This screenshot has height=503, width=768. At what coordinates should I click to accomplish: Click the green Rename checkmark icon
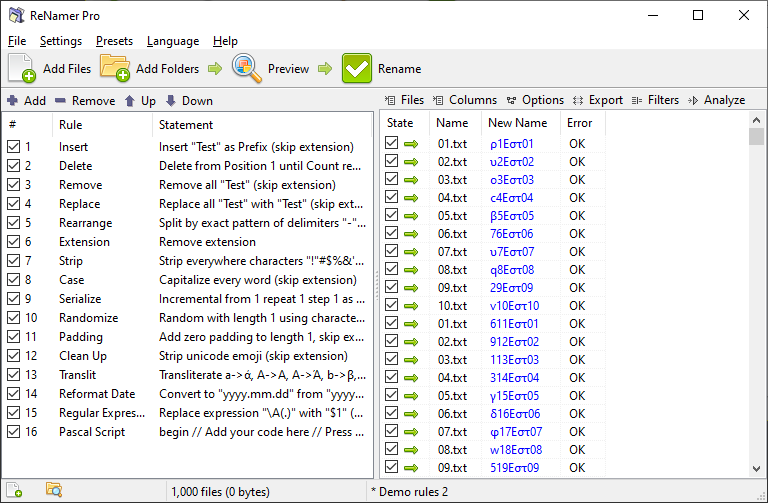[x=357, y=69]
